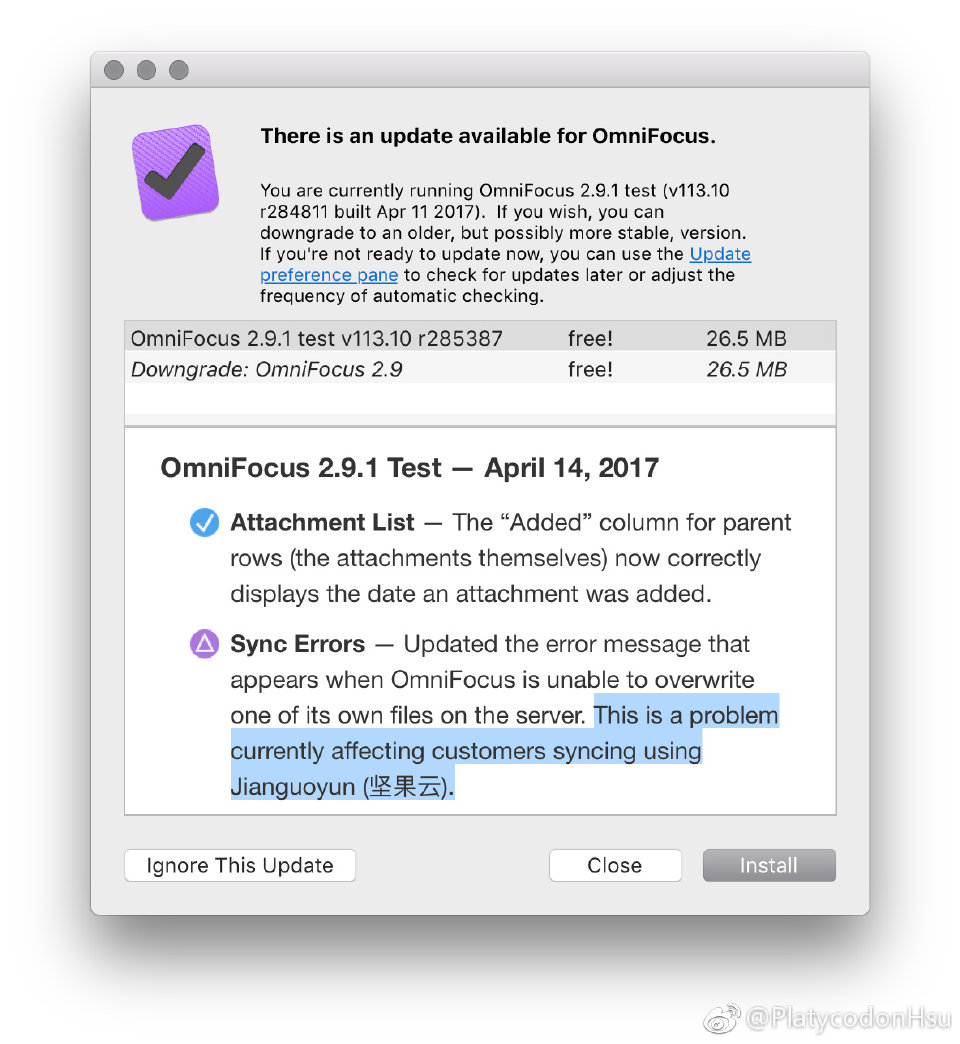Select the OmniFocus 2.9.1 test v113.10 row
This screenshot has width=960, height=1044.
(x=480, y=338)
